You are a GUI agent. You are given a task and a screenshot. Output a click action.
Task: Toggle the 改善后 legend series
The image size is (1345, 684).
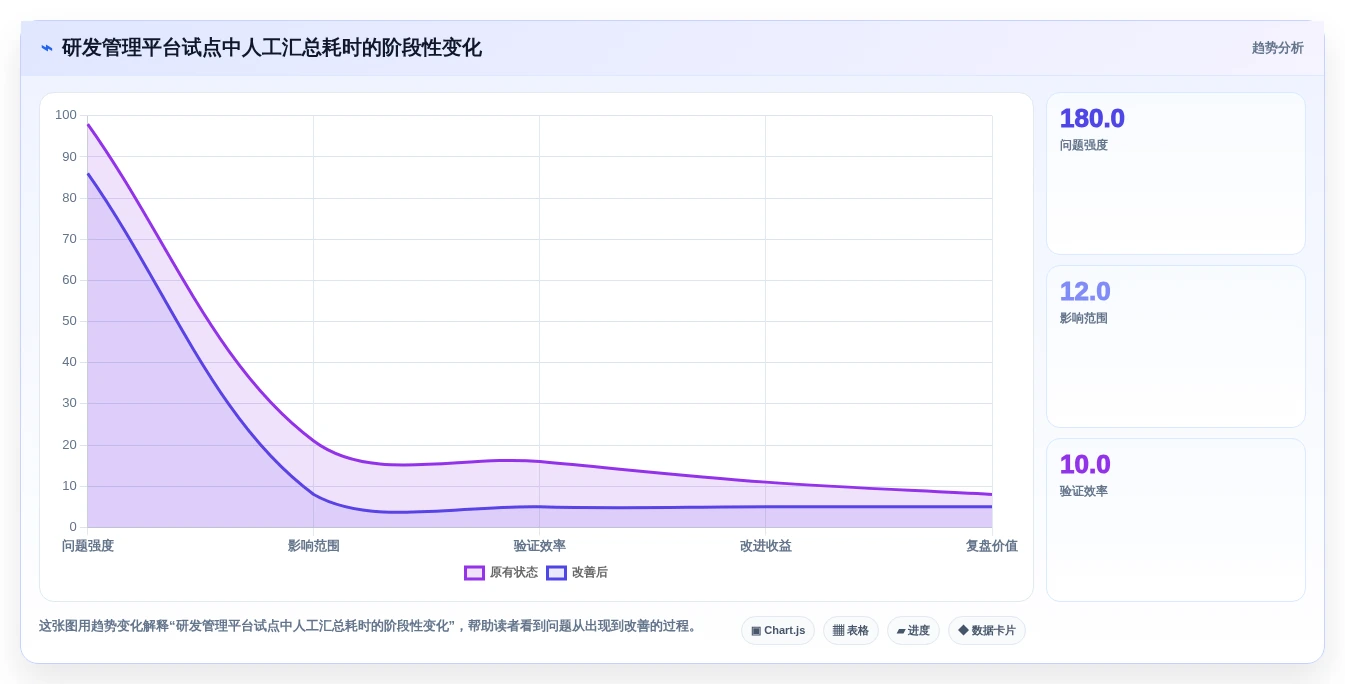(577, 573)
